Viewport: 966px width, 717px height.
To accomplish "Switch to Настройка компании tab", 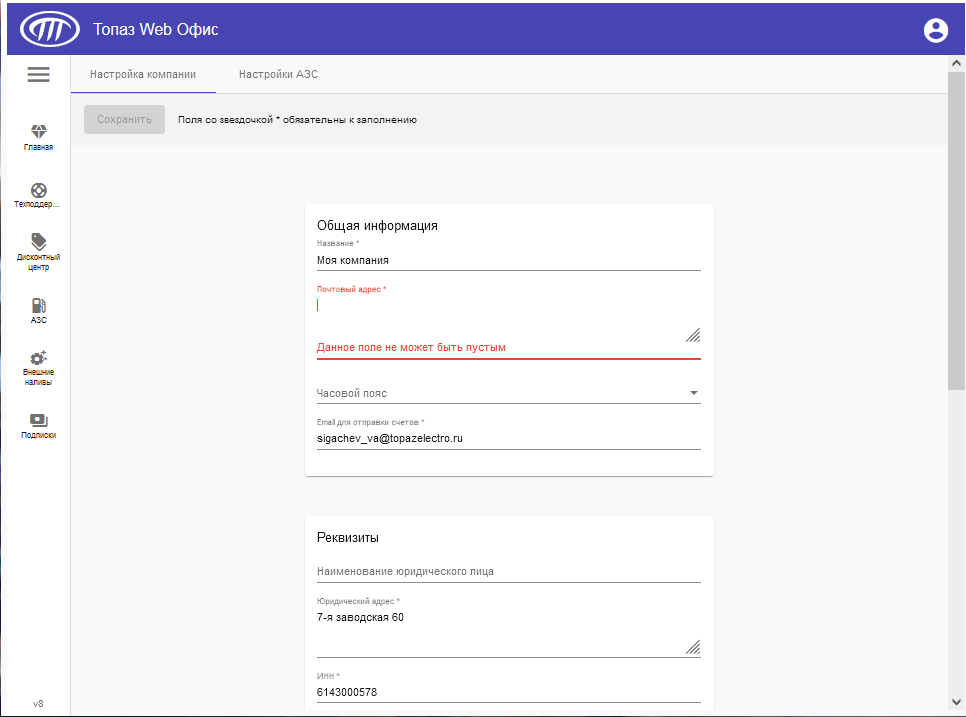I will click(x=143, y=75).
